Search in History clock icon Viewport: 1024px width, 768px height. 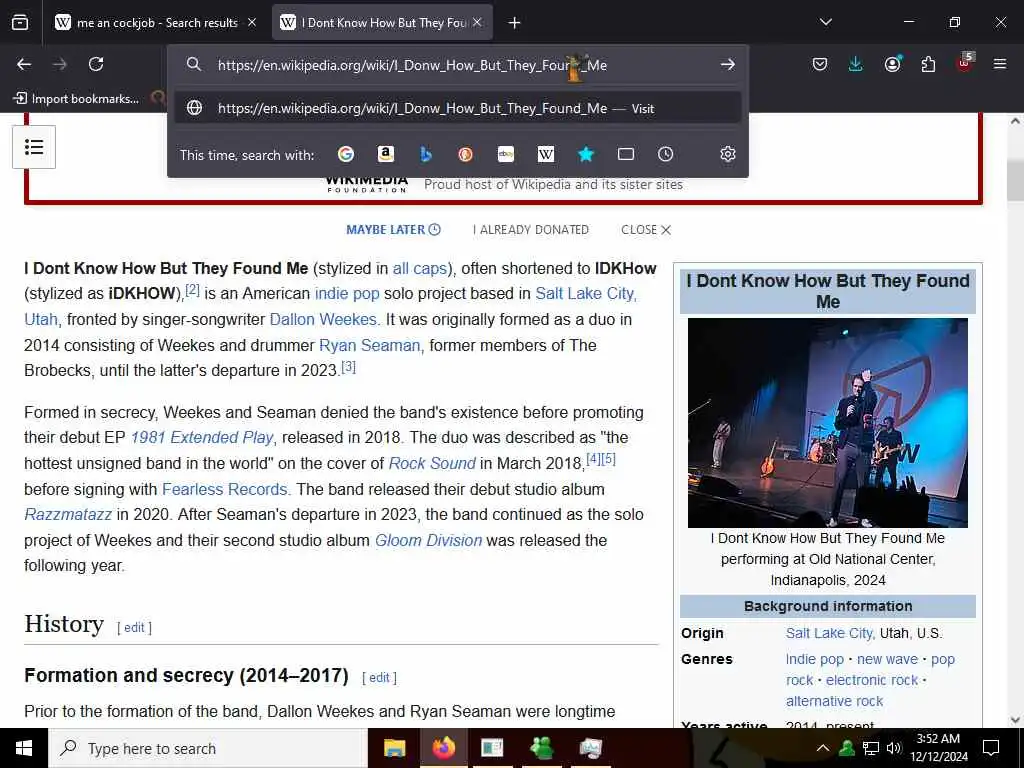click(x=665, y=154)
